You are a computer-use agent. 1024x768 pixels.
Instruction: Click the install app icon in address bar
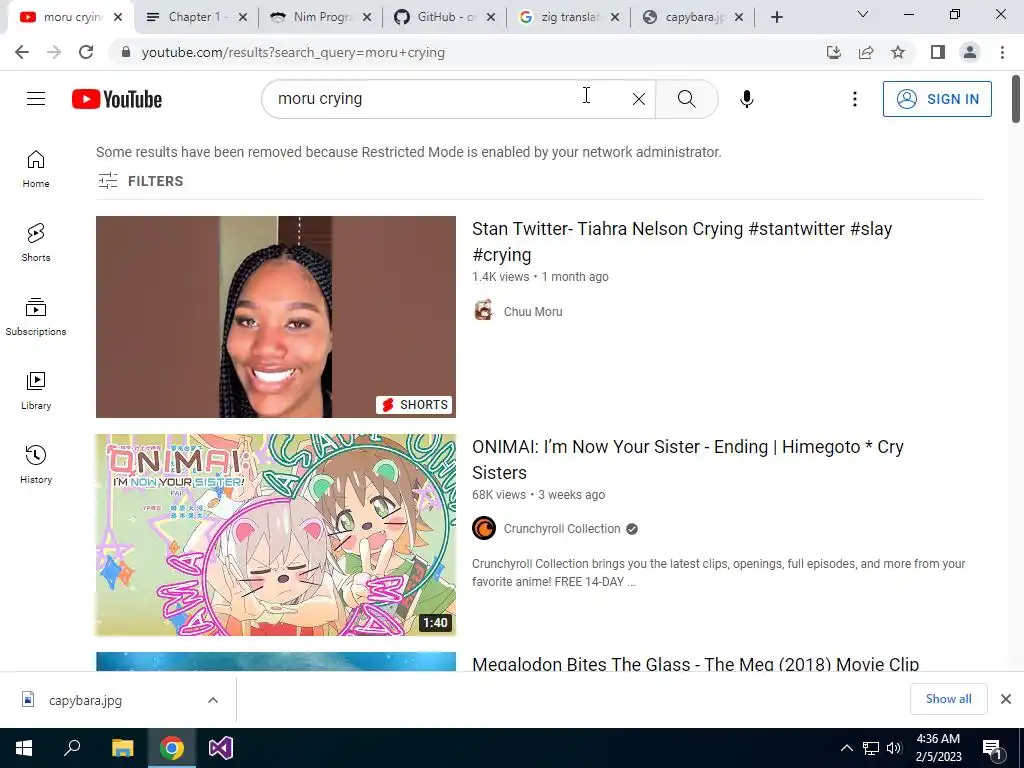(x=834, y=52)
